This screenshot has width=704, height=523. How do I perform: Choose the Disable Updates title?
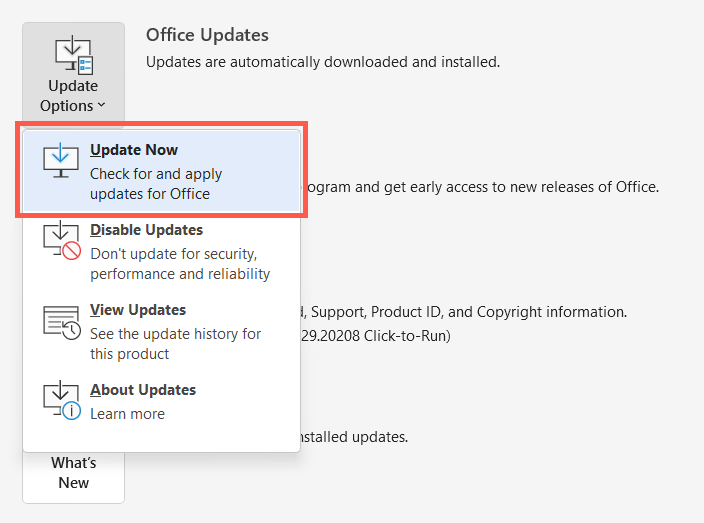click(146, 230)
